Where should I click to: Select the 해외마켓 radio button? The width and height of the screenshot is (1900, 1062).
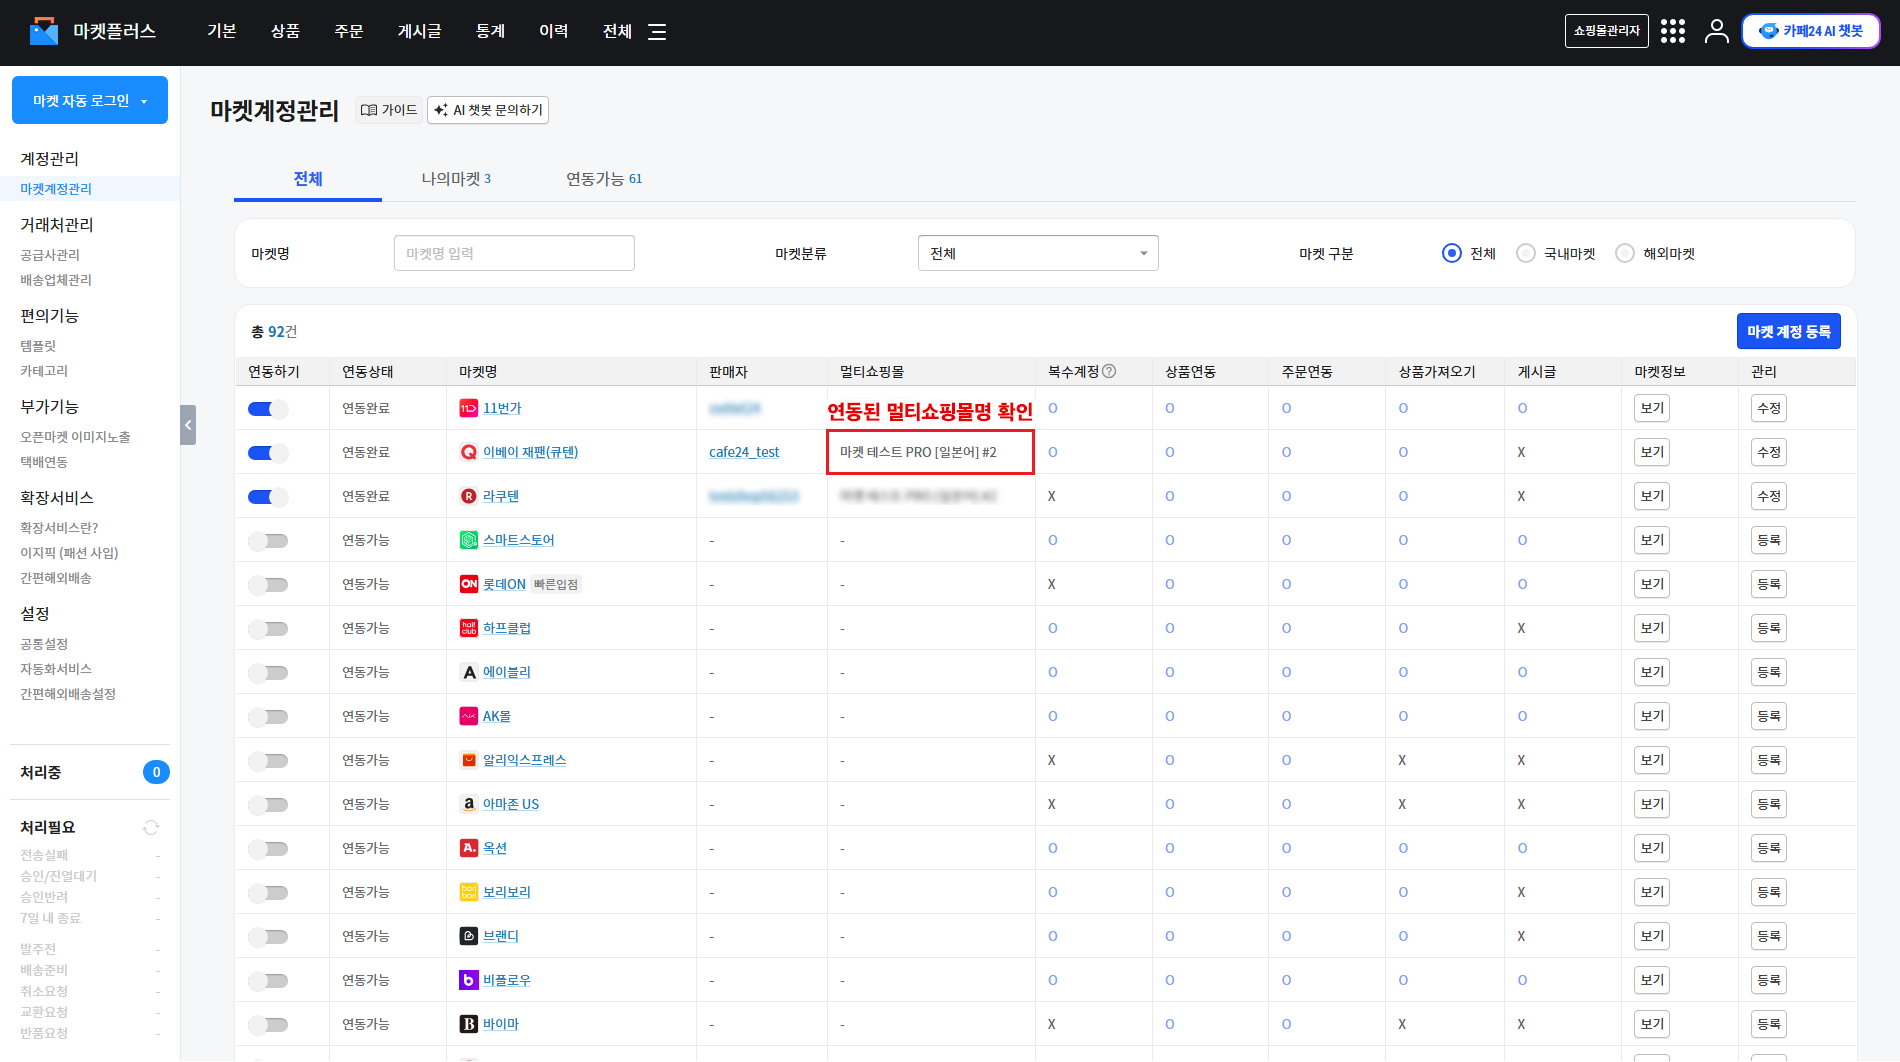1625,253
